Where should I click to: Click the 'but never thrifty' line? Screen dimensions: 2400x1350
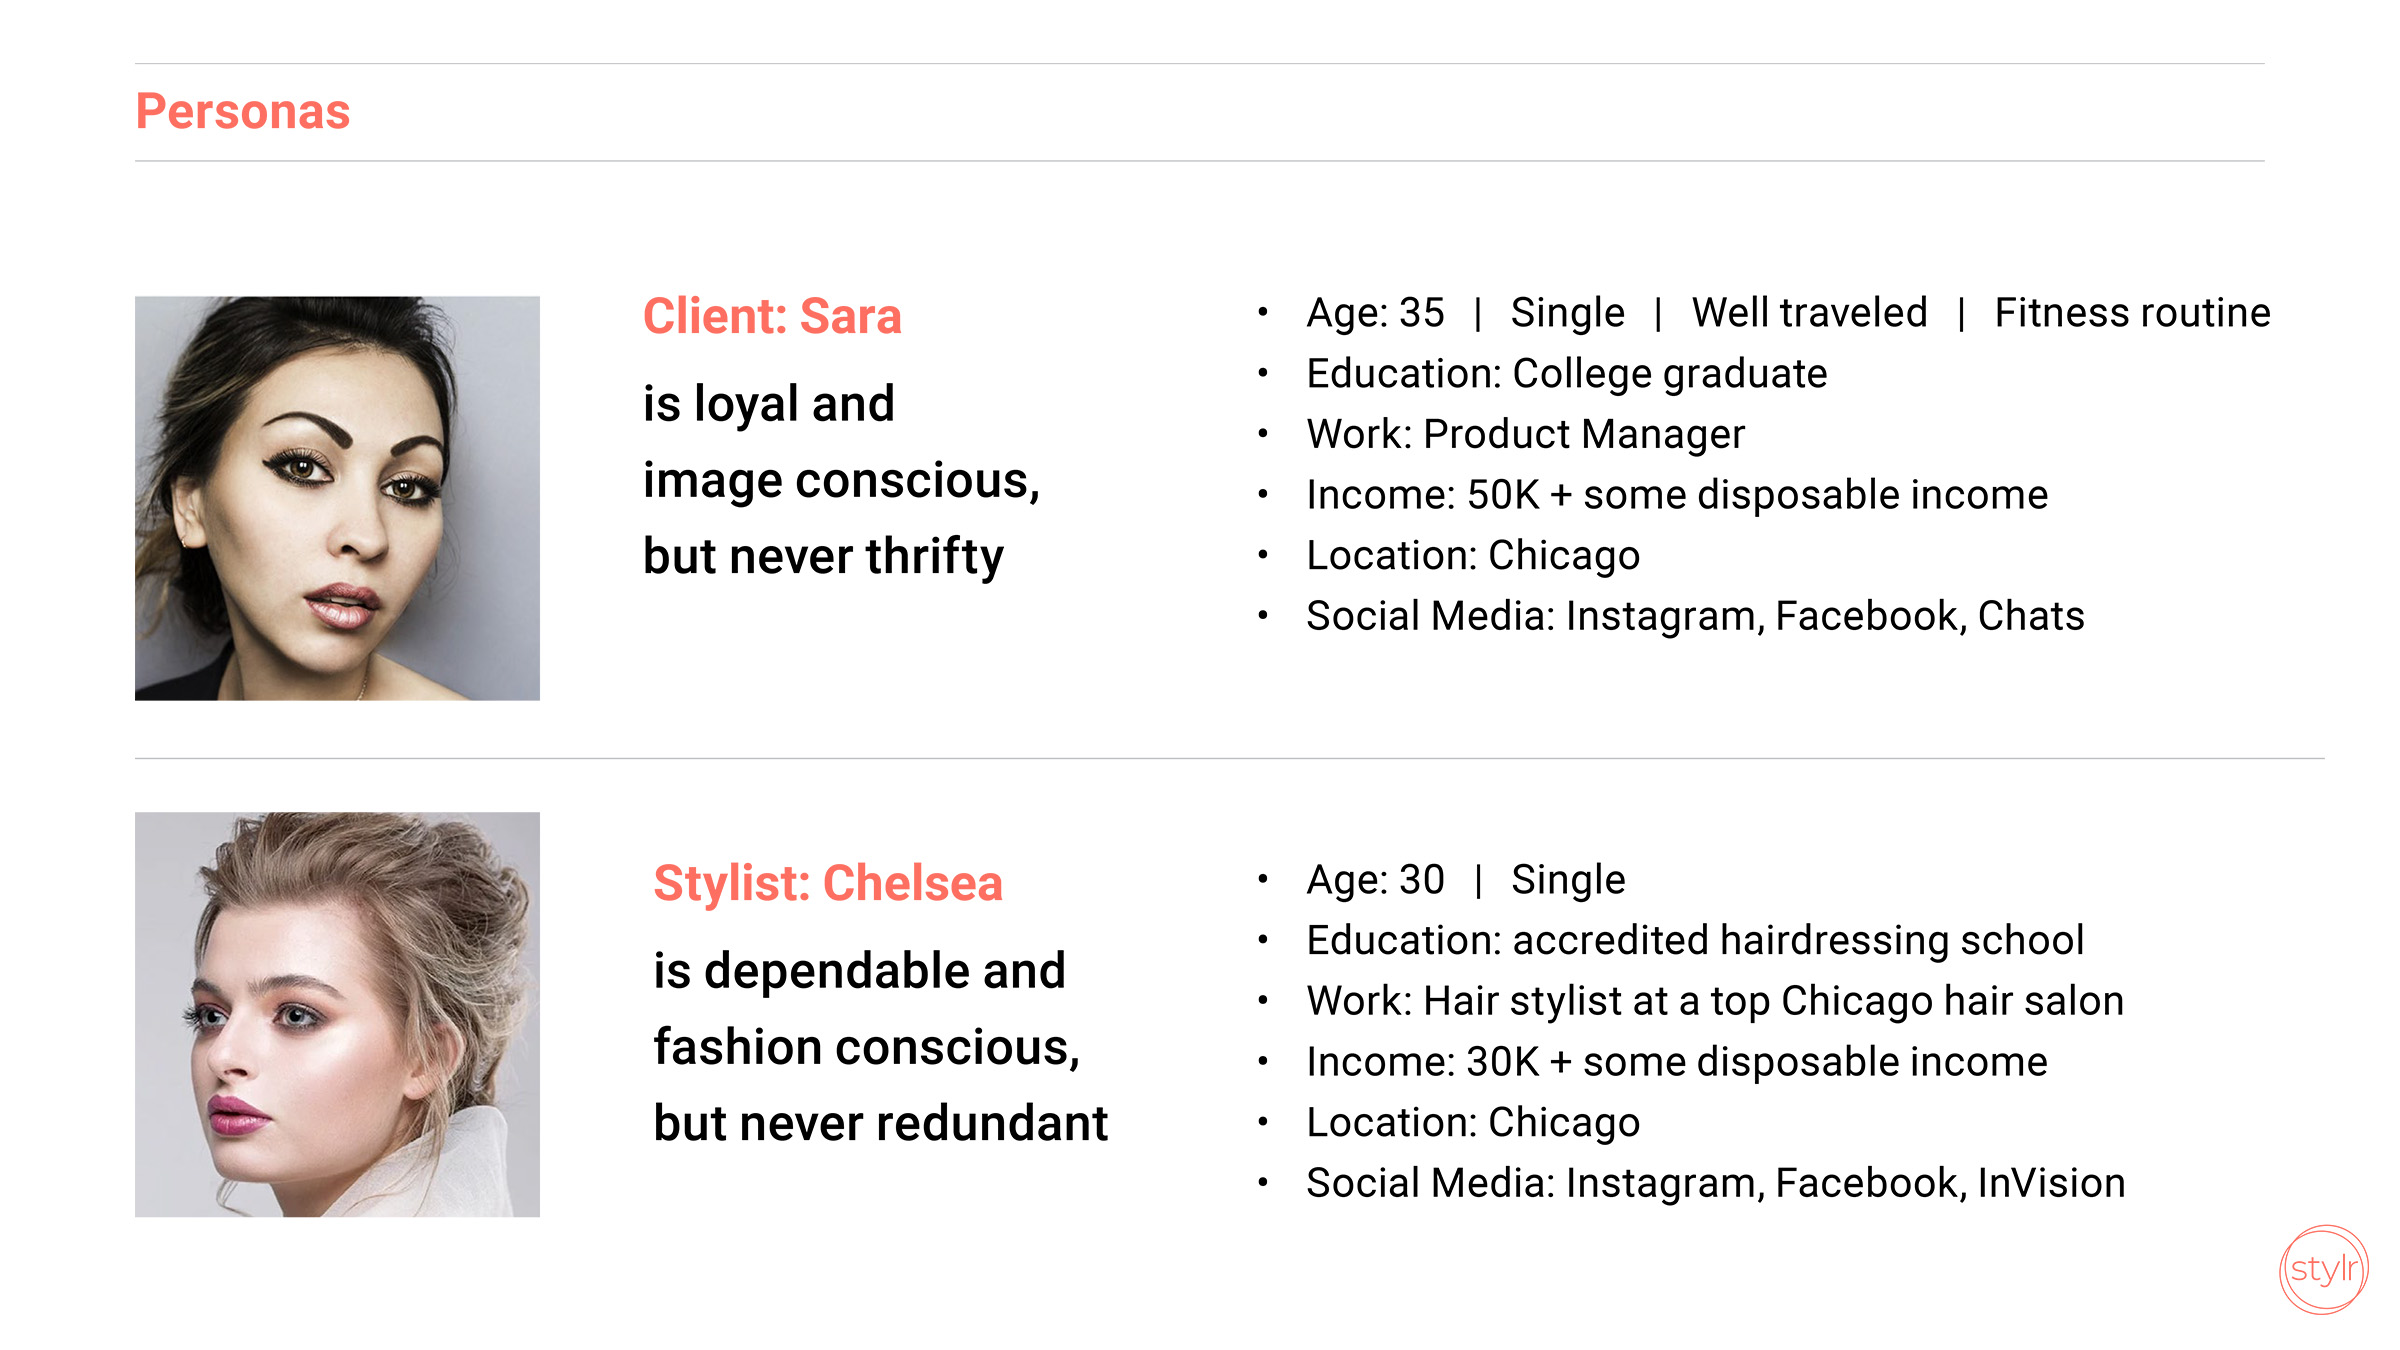click(823, 556)
